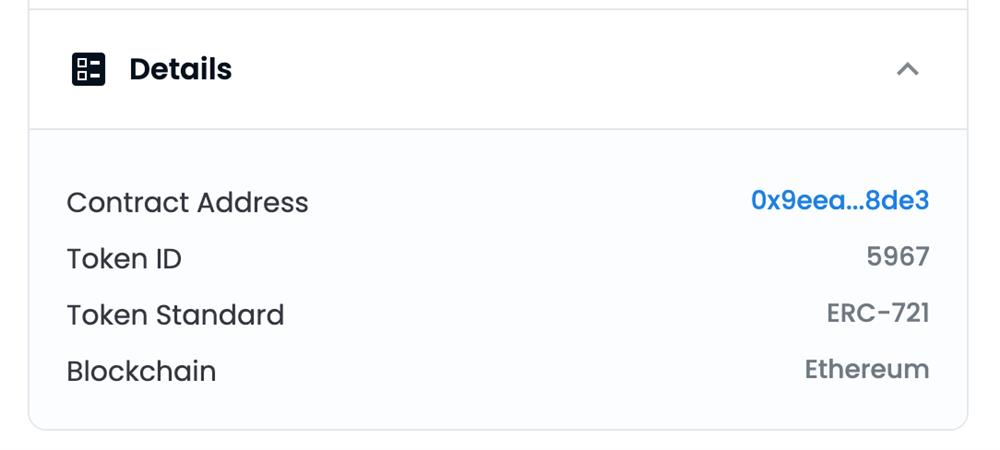Click the Details section heading text

click(x=181, y=69)
